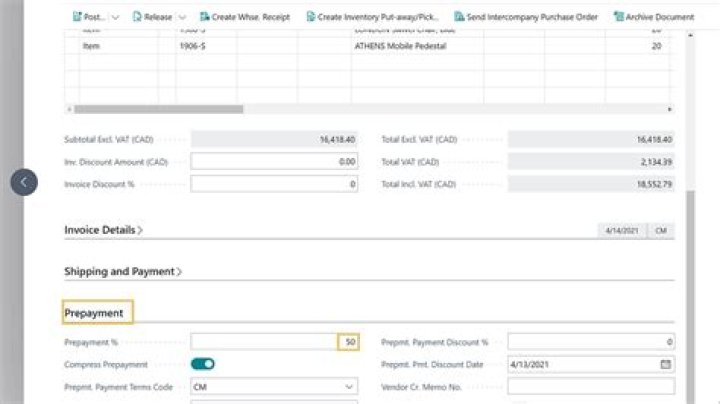Expand the Shipping and Payment section
This screenshot has width=720, height=404.
point(123,271)
